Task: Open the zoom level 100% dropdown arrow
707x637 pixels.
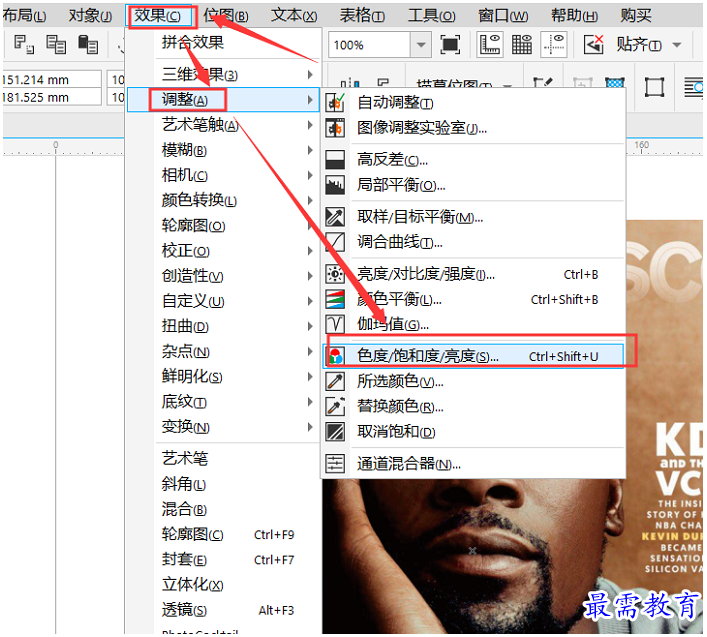Action: point(421,45)
